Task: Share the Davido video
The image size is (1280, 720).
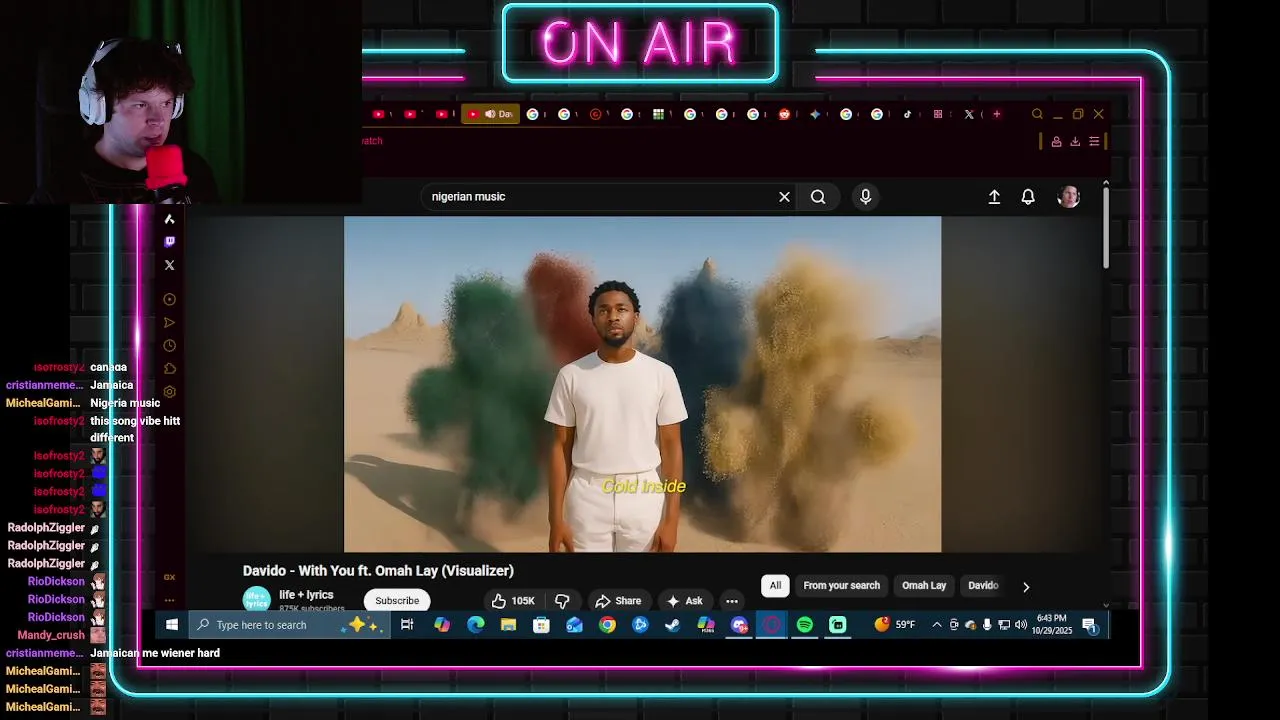Action: pos(618,601)
